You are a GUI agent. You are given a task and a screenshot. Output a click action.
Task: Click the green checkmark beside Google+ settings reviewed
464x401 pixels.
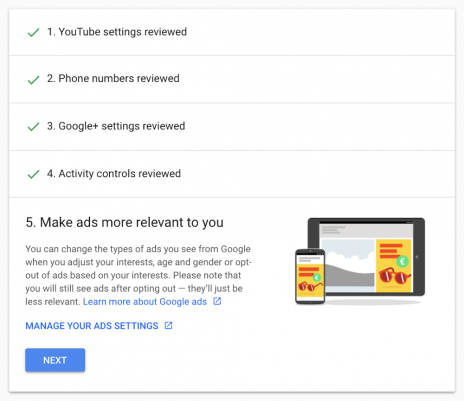pyautogui.click(x=33, y=127)
